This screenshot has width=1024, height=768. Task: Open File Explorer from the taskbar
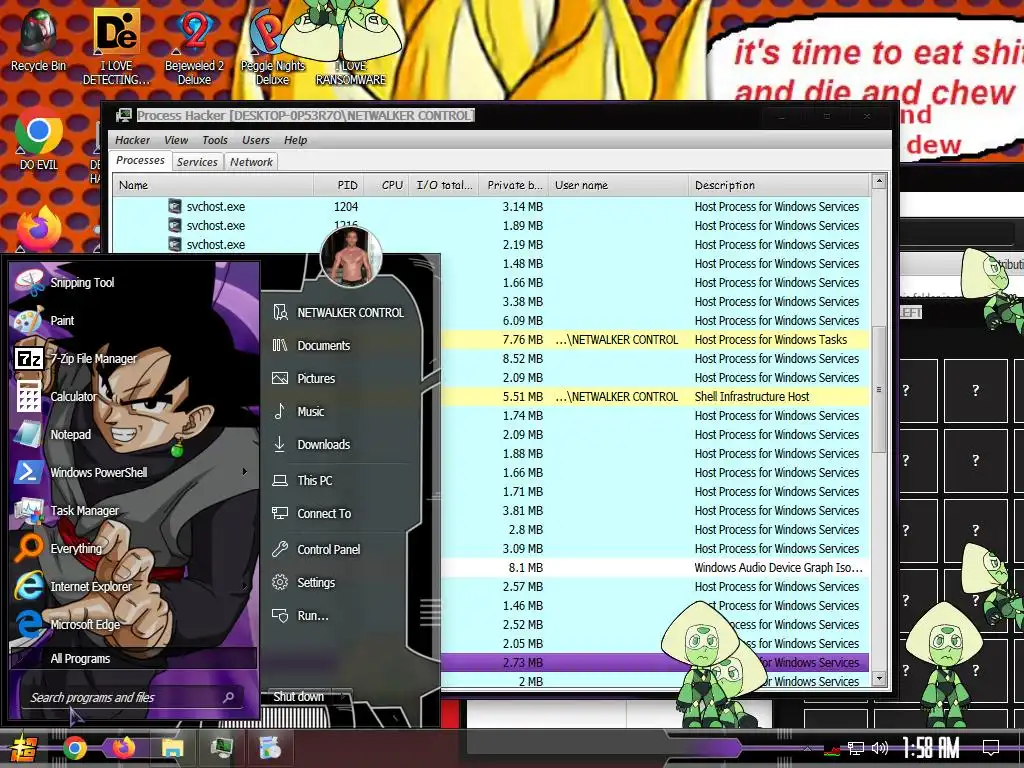[172, 748]
